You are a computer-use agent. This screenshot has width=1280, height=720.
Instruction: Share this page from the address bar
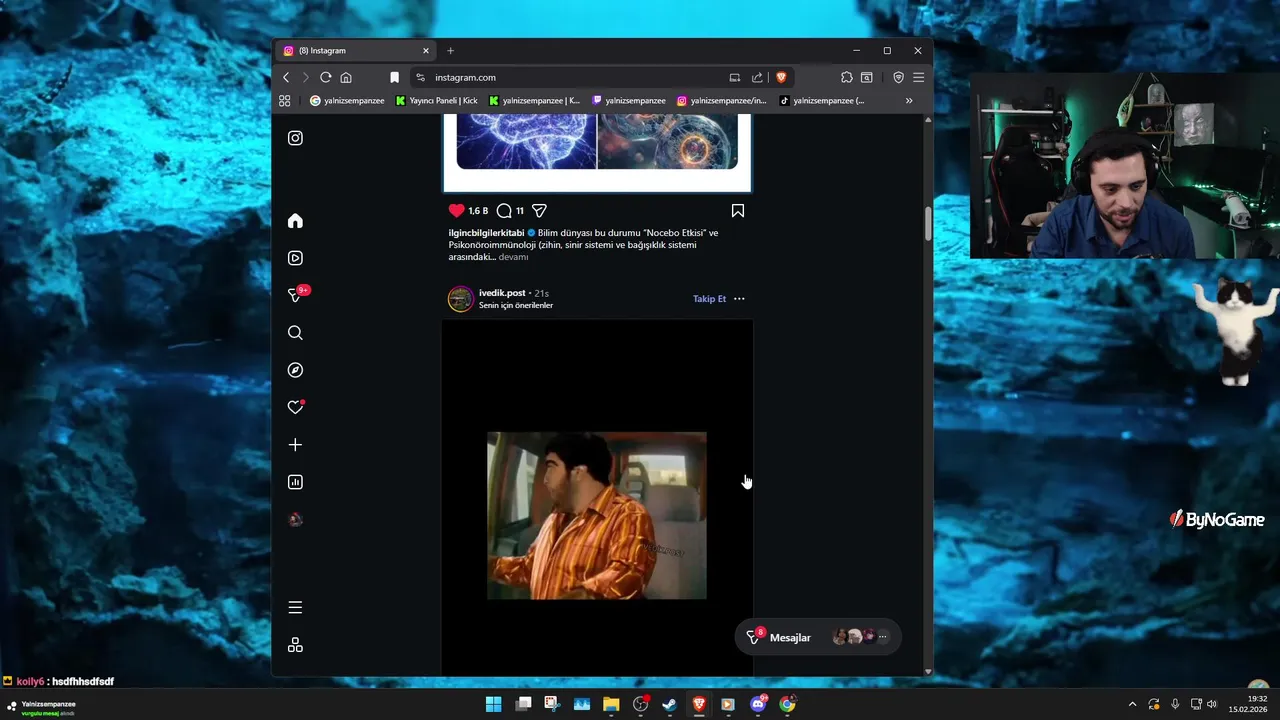pos(757,77)
